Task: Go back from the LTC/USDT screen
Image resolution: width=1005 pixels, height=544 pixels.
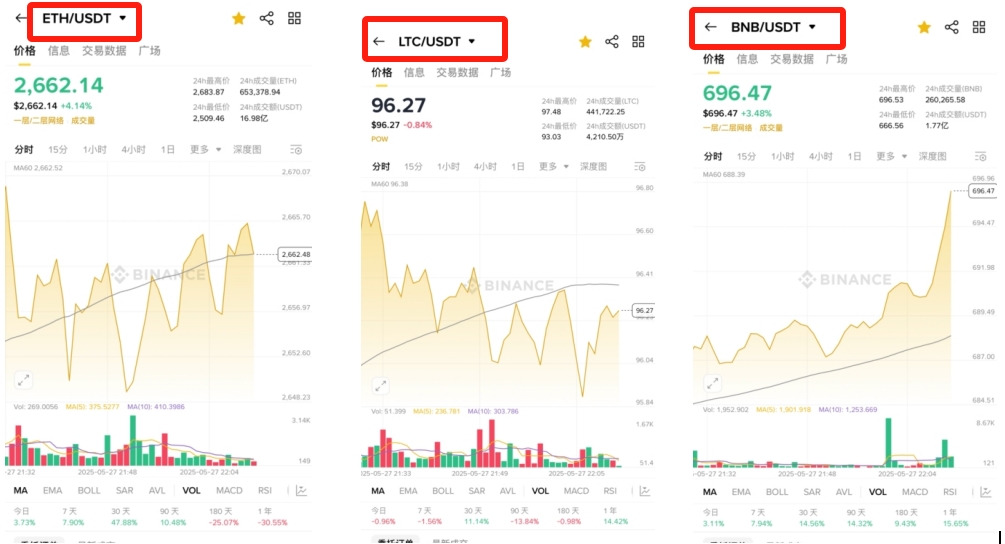Action: click(x=379, y=41)
